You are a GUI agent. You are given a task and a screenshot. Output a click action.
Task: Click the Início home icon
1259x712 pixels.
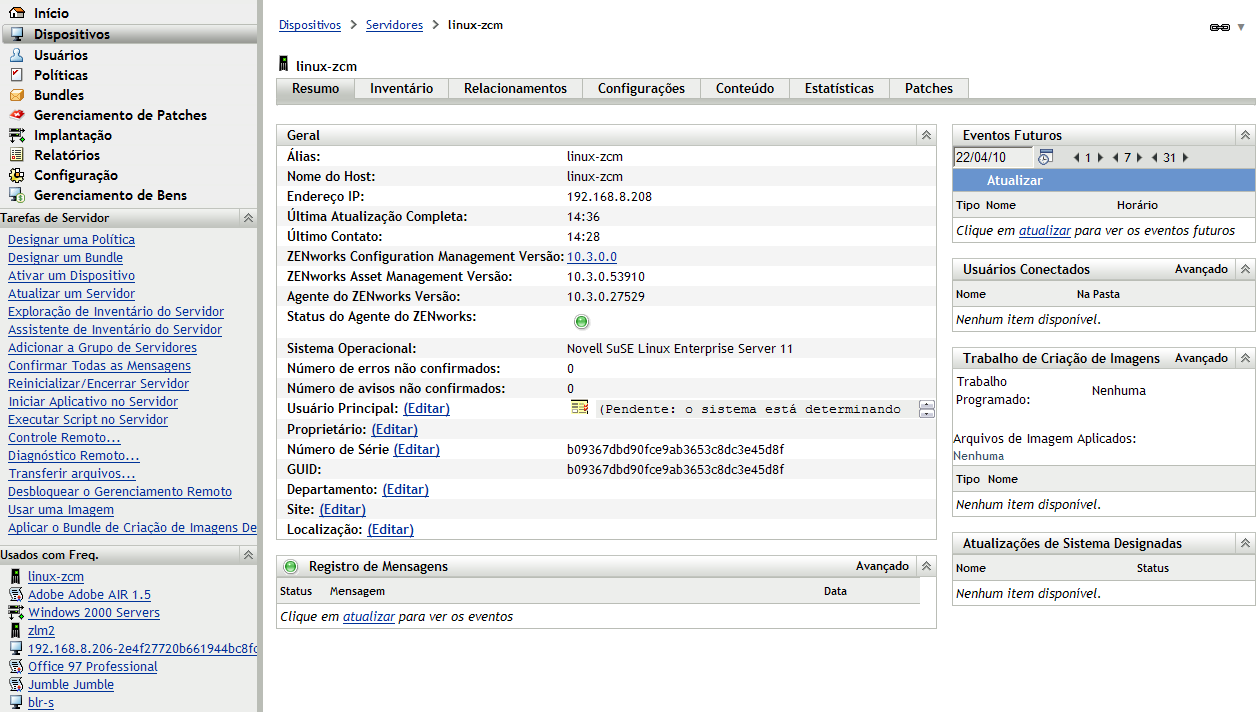tap(17, 14)
